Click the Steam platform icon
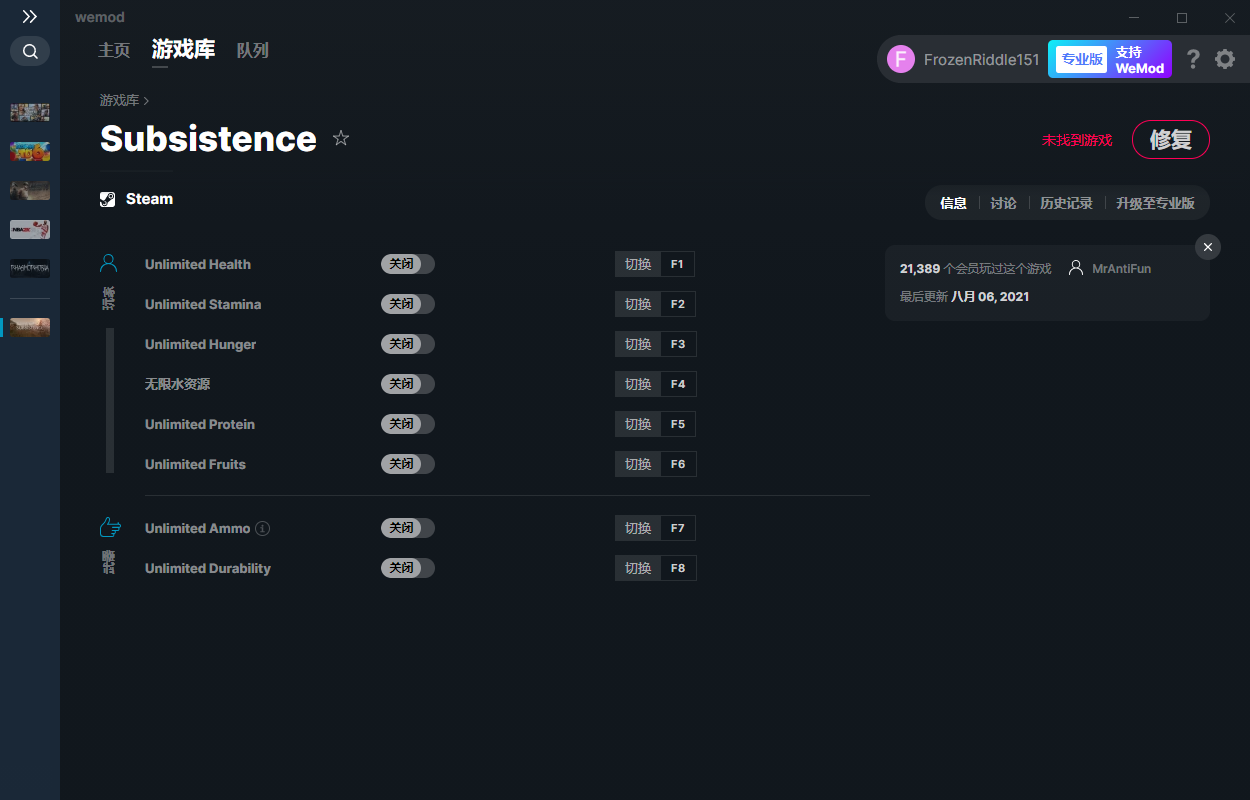Viewport: 1250px width, 800px height. (x=108, y=199)
